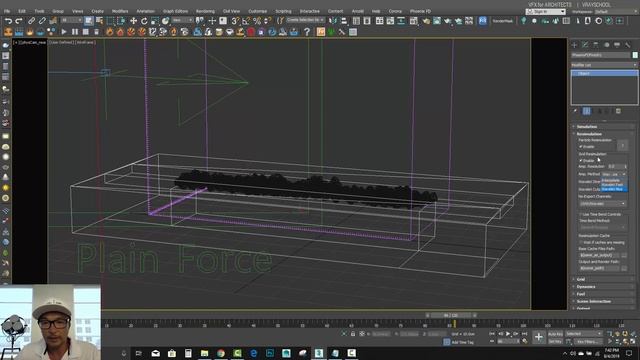
Task: Click the Phoenix pause simulation icon
Action: (x=75, y=32)
